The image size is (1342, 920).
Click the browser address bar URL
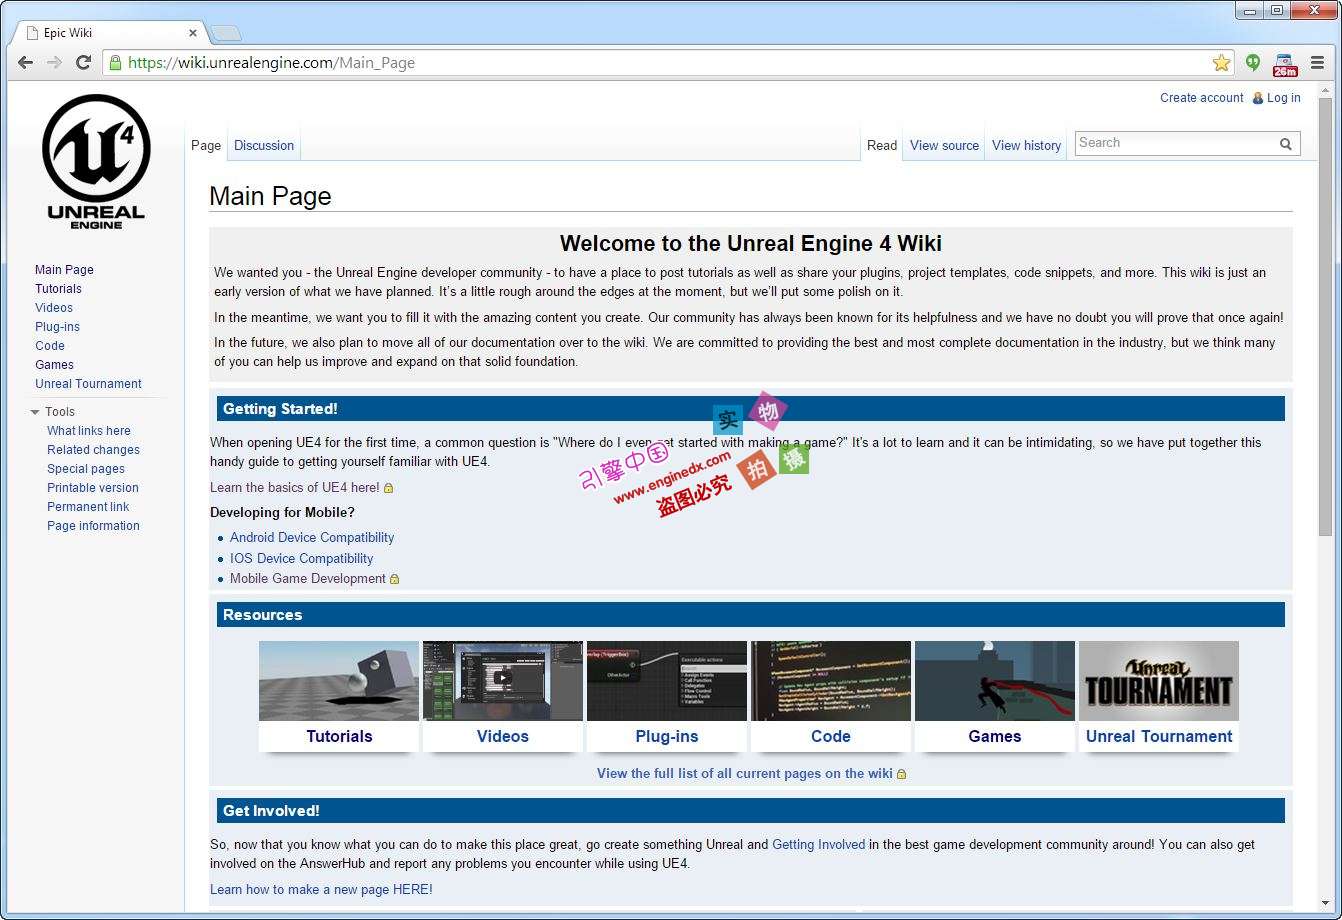(271, 63)
